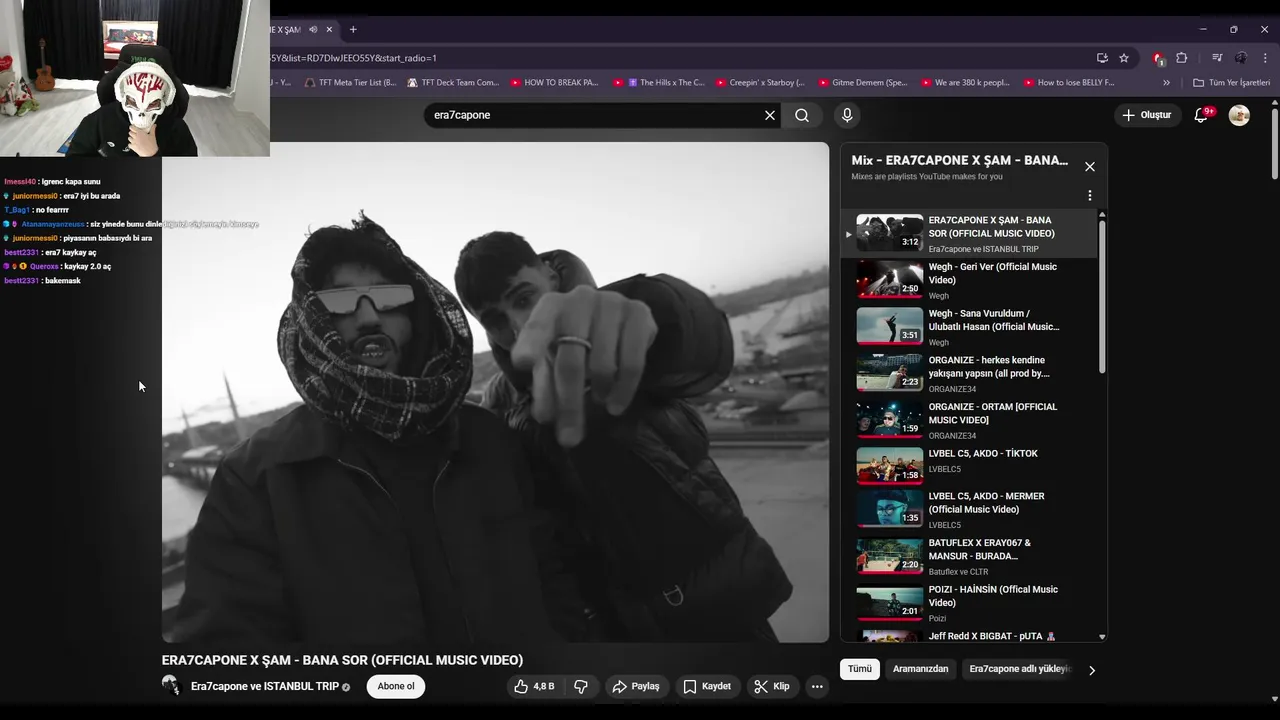The height and width of the screenshot is (720, 1280).
Task: Open How to lose BELLY F... bookmark
Action: point(1068,83)
